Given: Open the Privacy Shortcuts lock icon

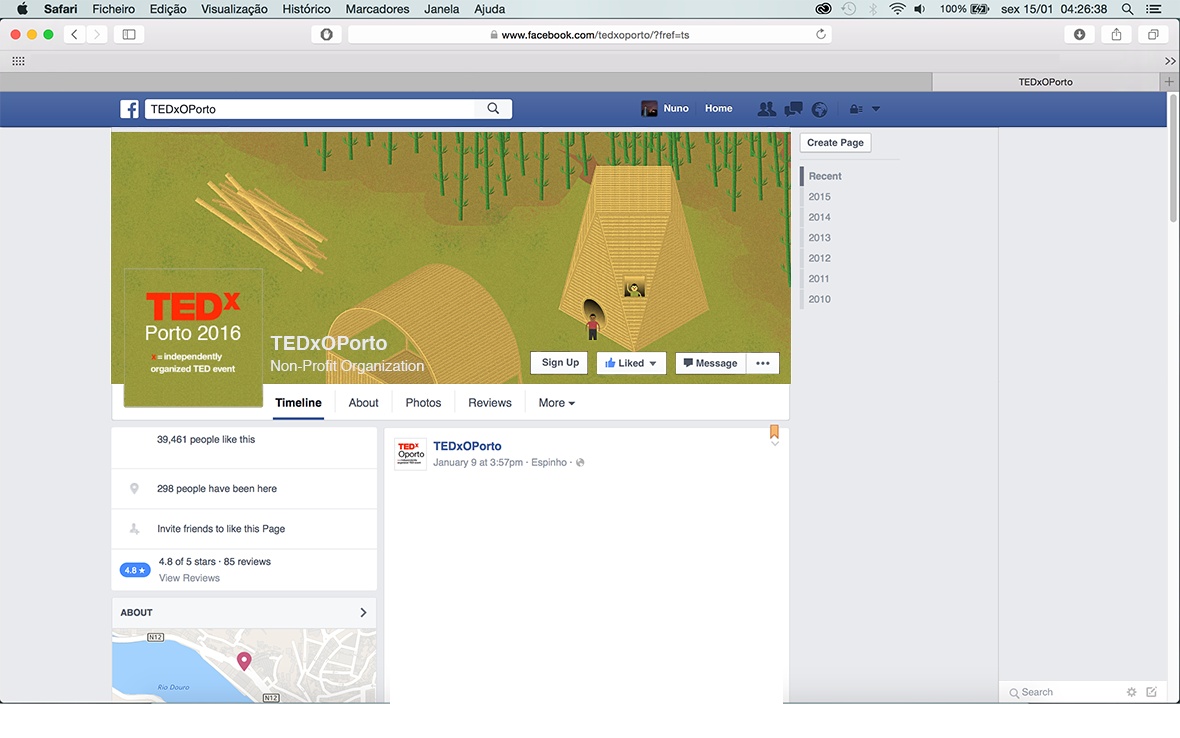Looking at the screenshot, I should 856,109.
